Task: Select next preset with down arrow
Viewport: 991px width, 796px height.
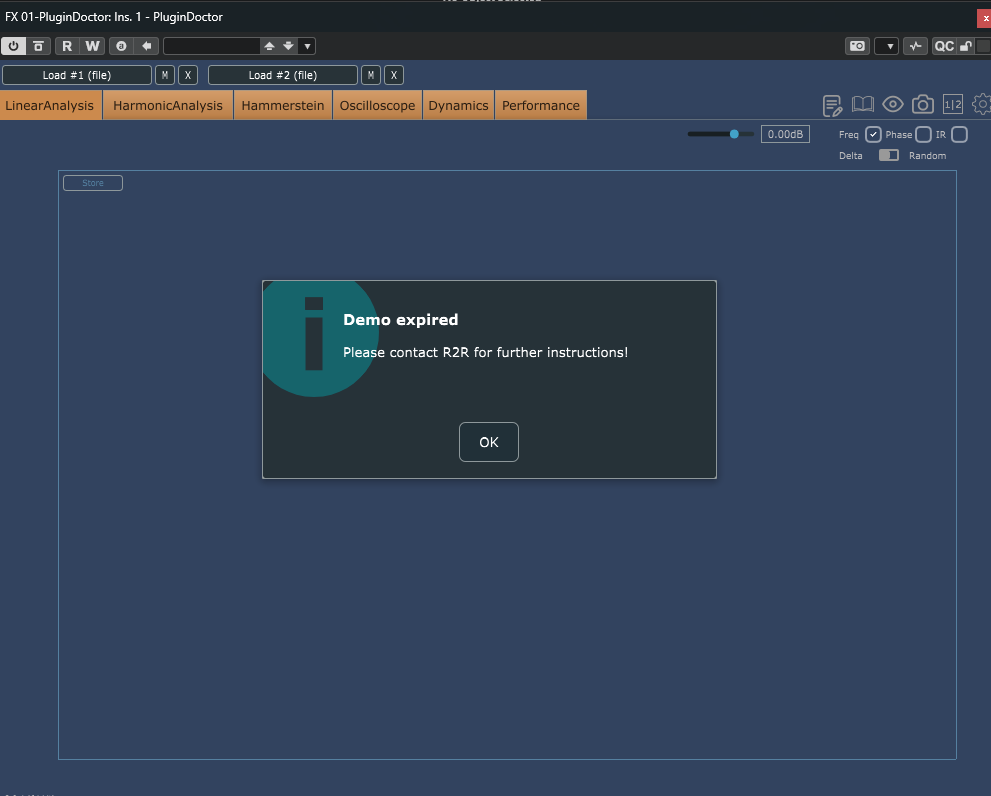Action: coord(288,46)
